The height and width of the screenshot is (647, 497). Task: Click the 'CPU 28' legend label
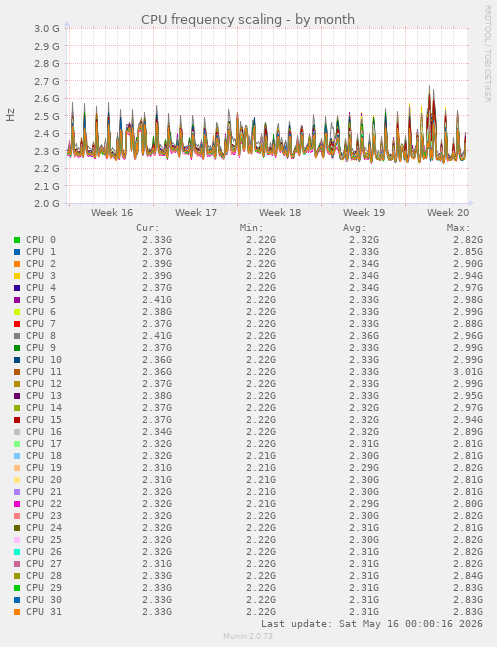pyautogui.click(x=44, y=576)
